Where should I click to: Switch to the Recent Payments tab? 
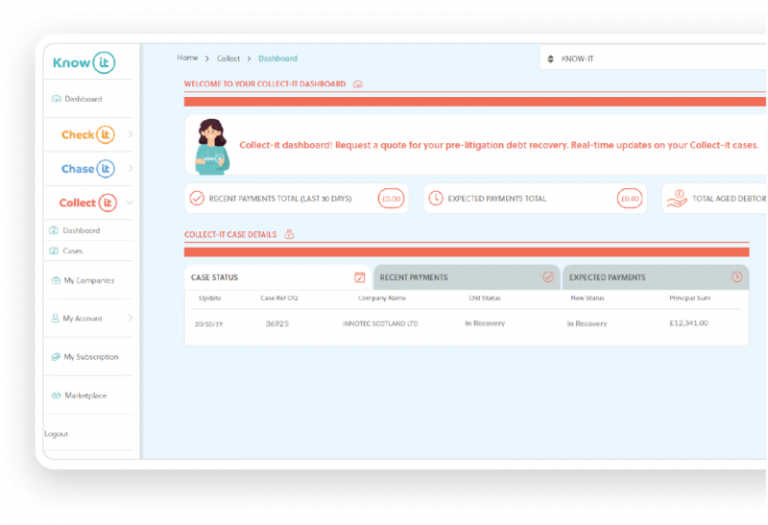(x=466, y=277)
